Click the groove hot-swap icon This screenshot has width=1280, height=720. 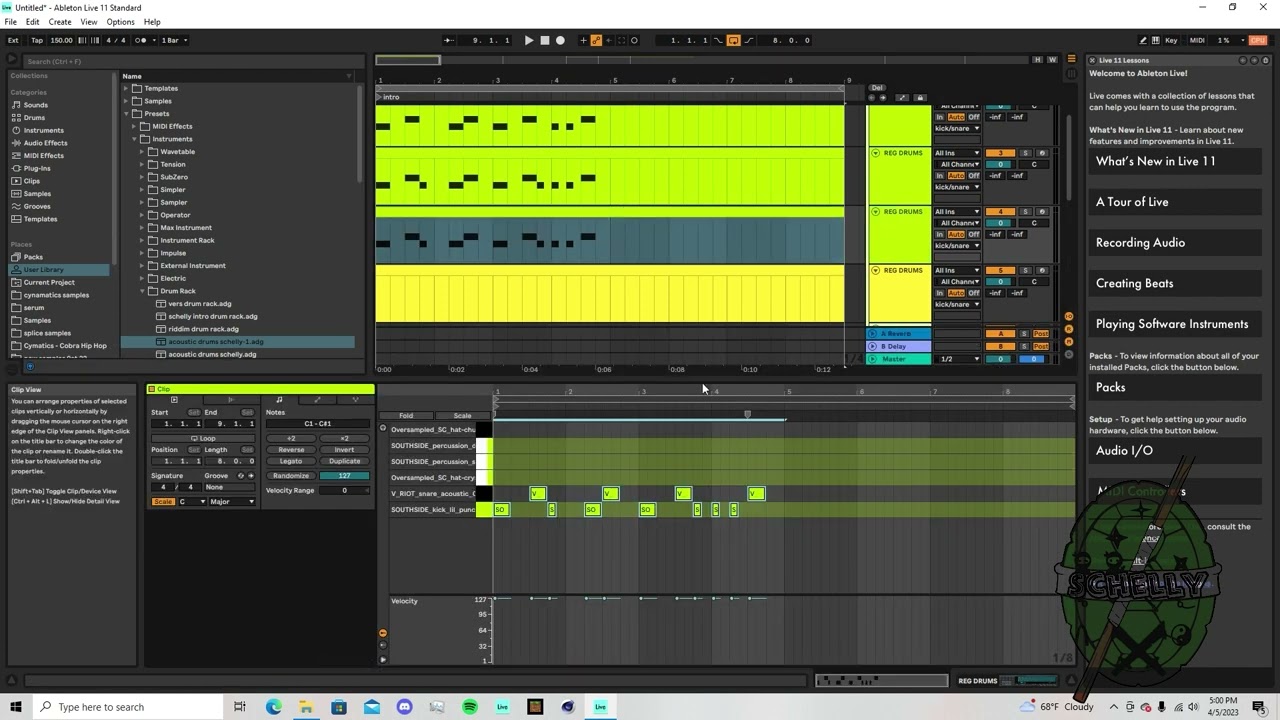pyautogui.click(x=241, y=476)
